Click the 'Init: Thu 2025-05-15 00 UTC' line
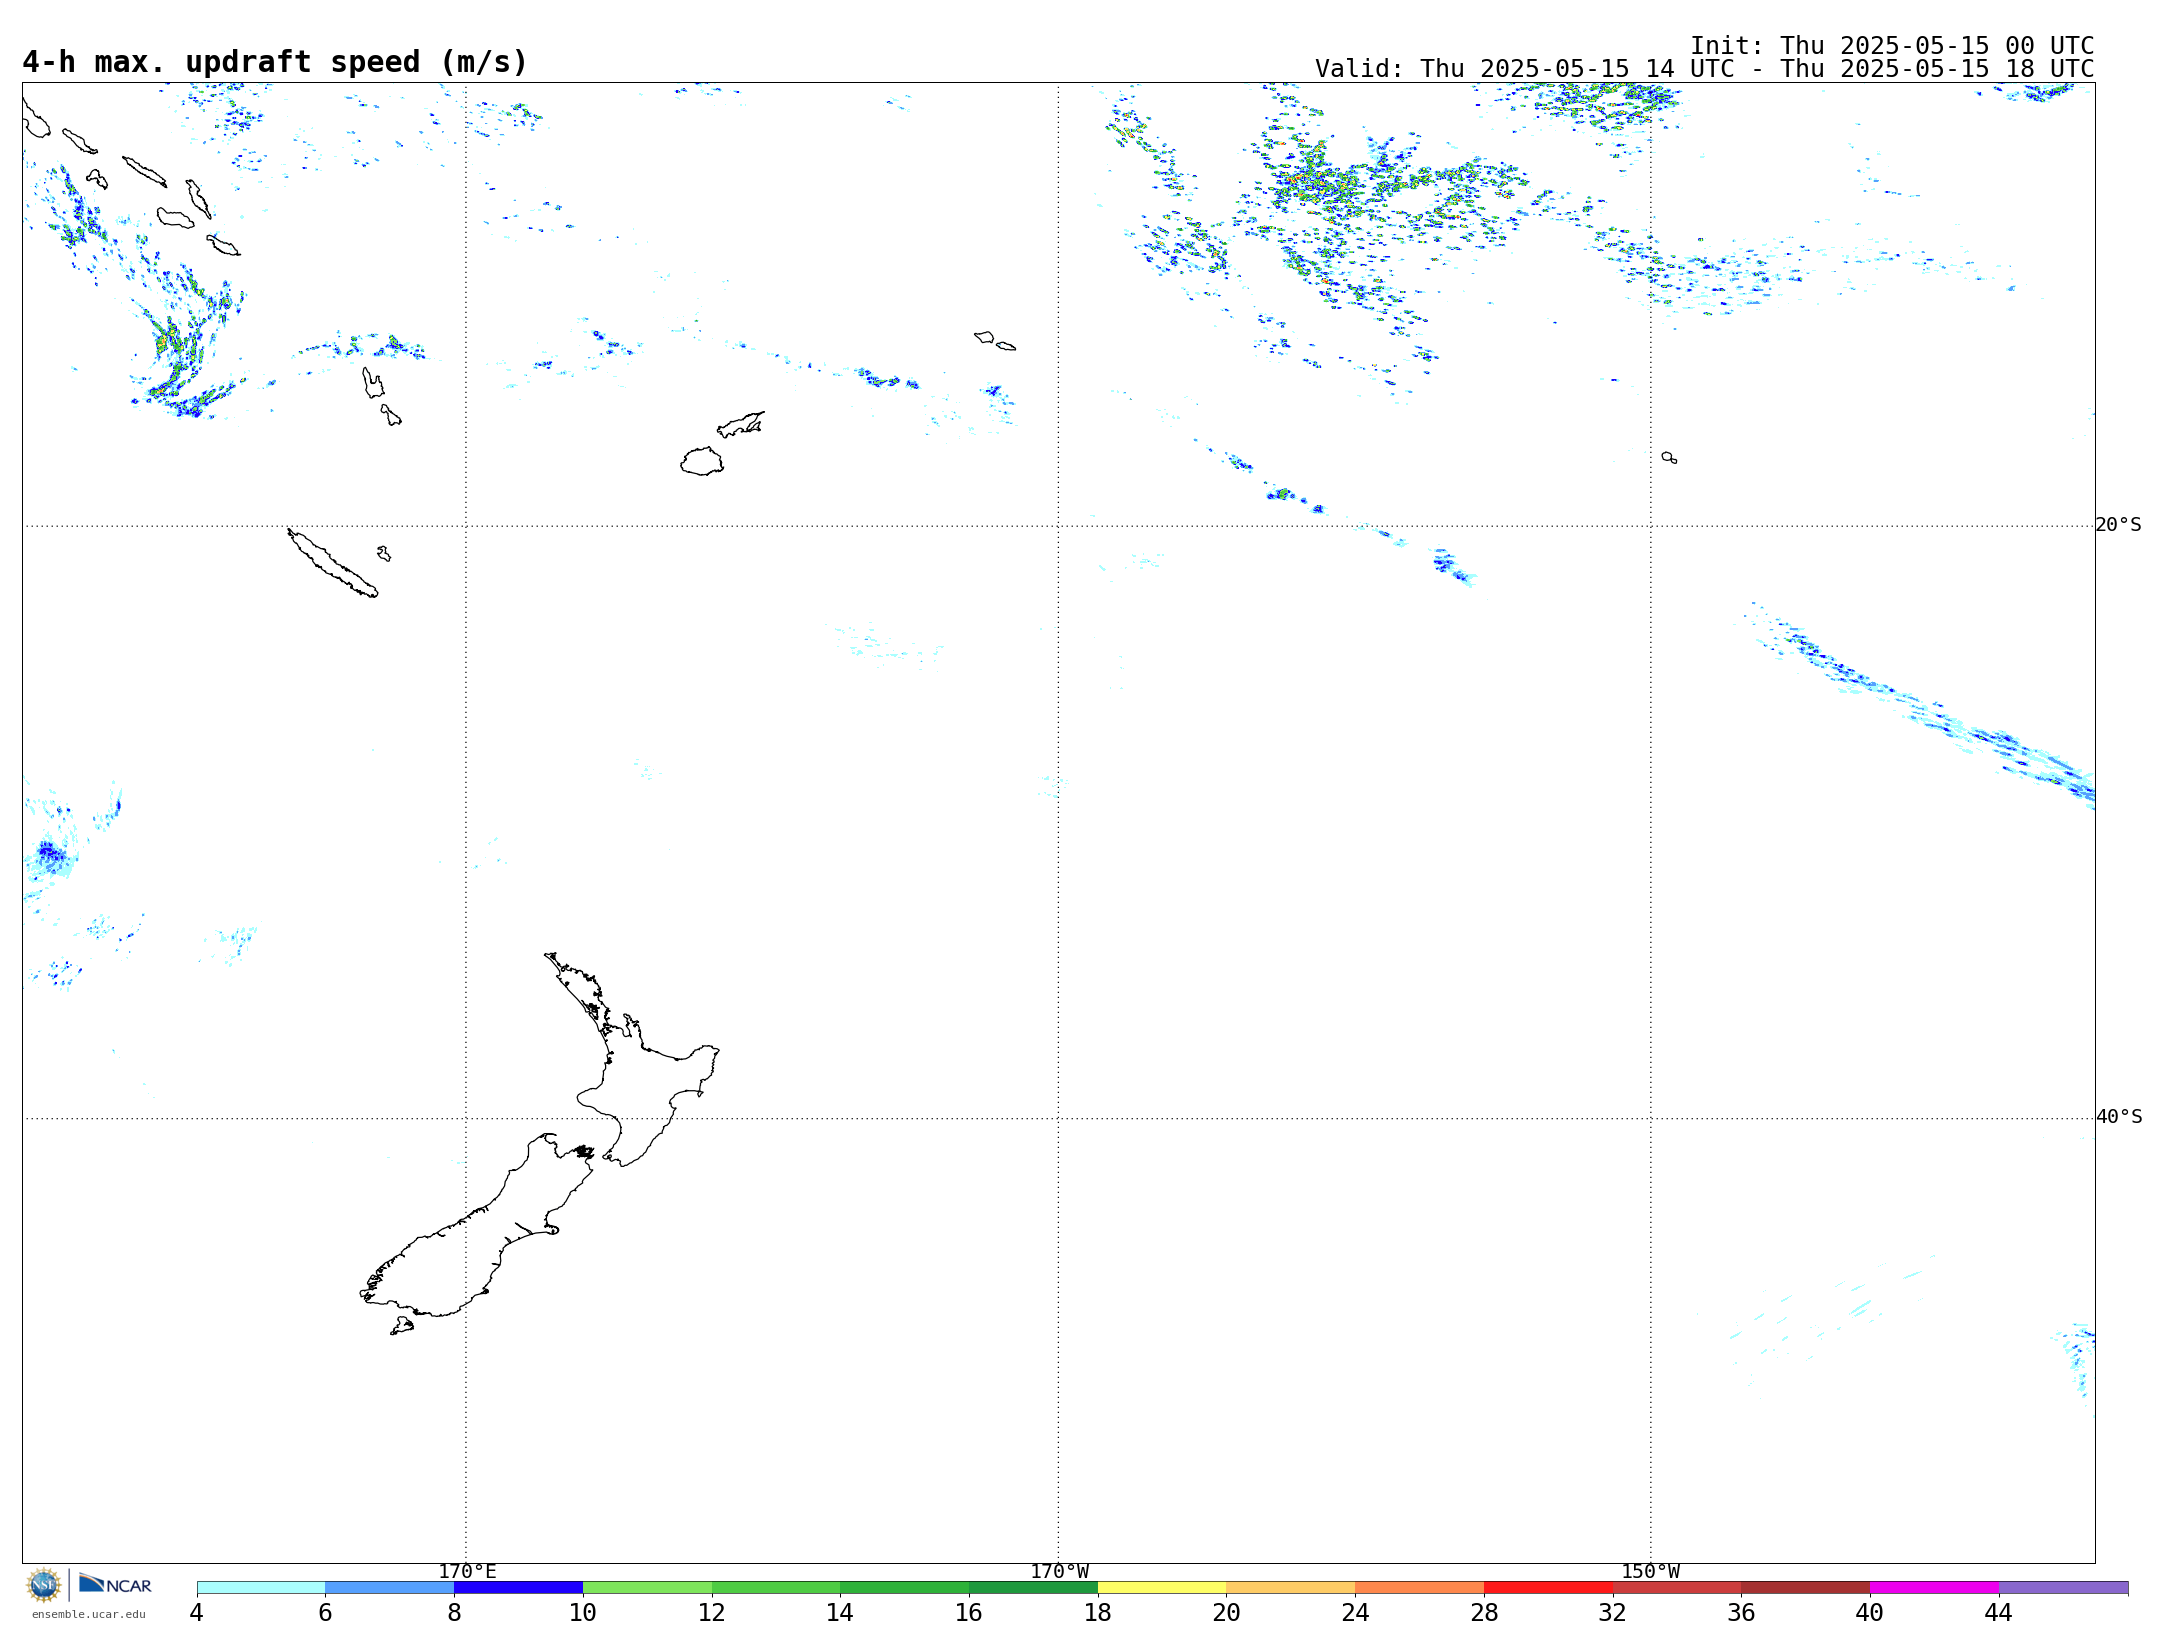 tap(1891, 46)
